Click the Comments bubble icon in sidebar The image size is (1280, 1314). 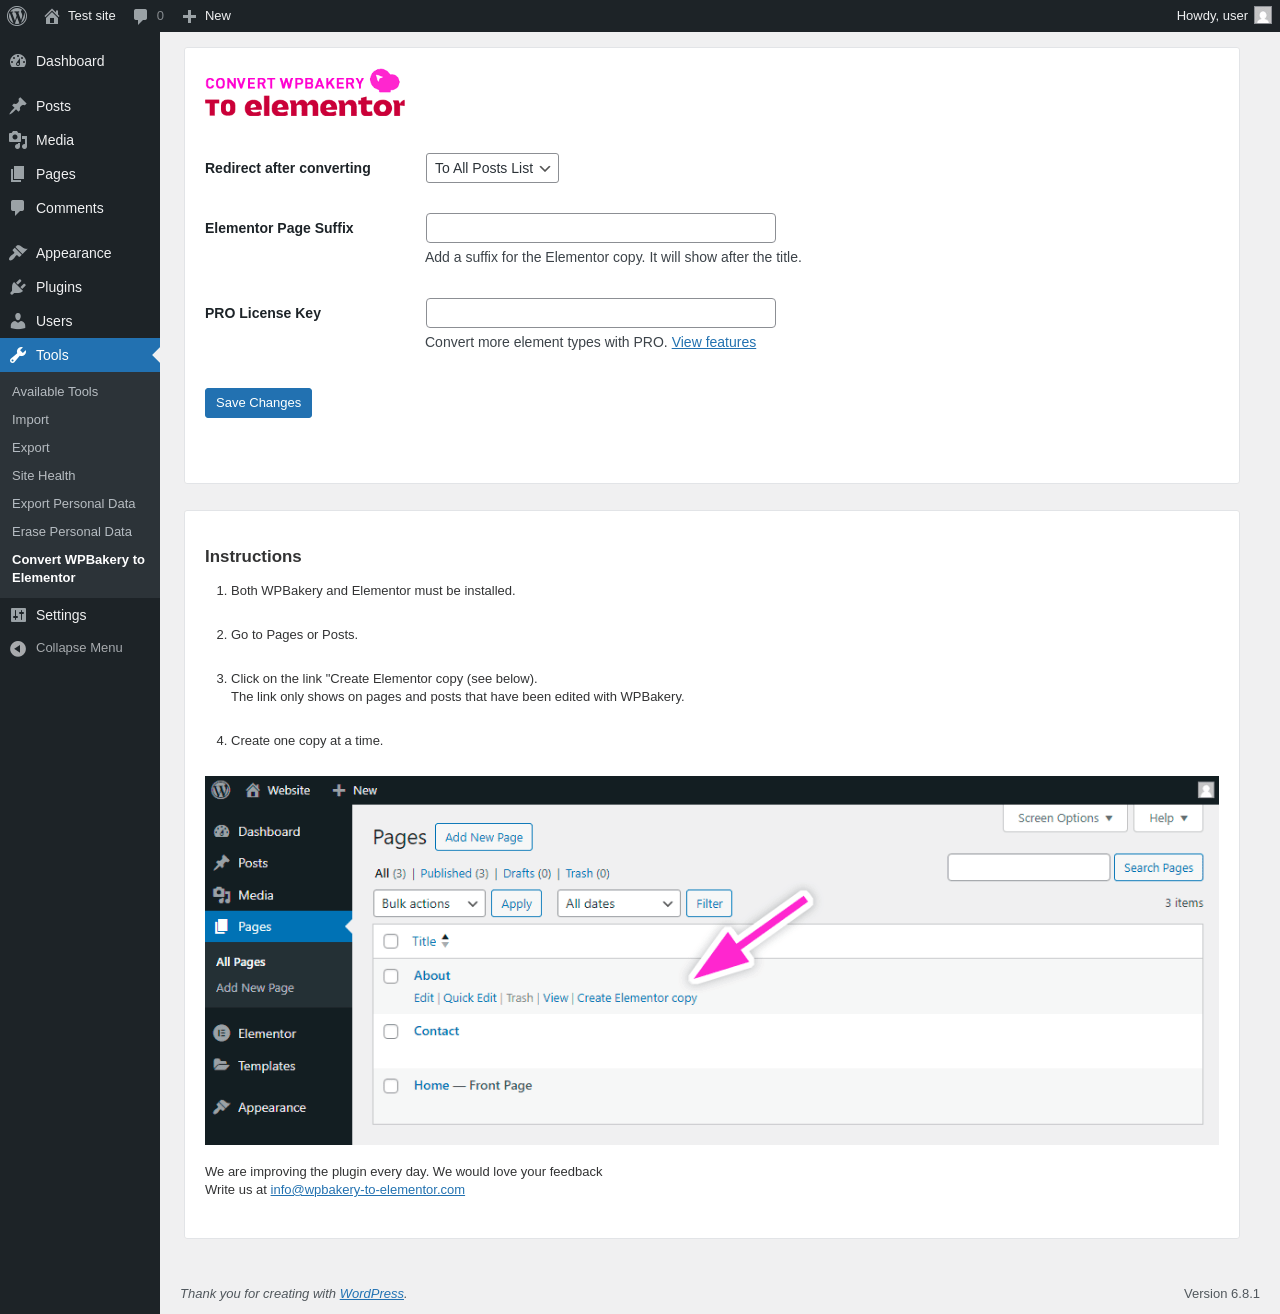point(18,208)
